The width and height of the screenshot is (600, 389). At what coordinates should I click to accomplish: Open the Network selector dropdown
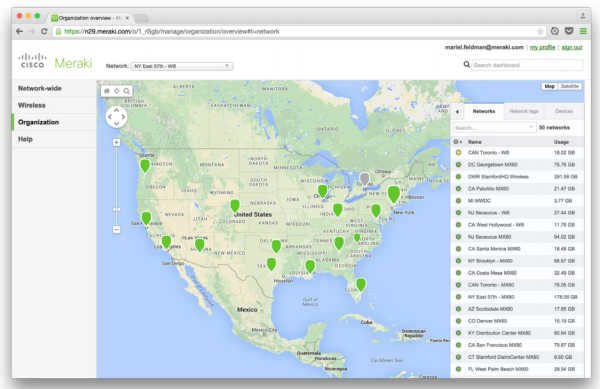[x=182, y=66]
